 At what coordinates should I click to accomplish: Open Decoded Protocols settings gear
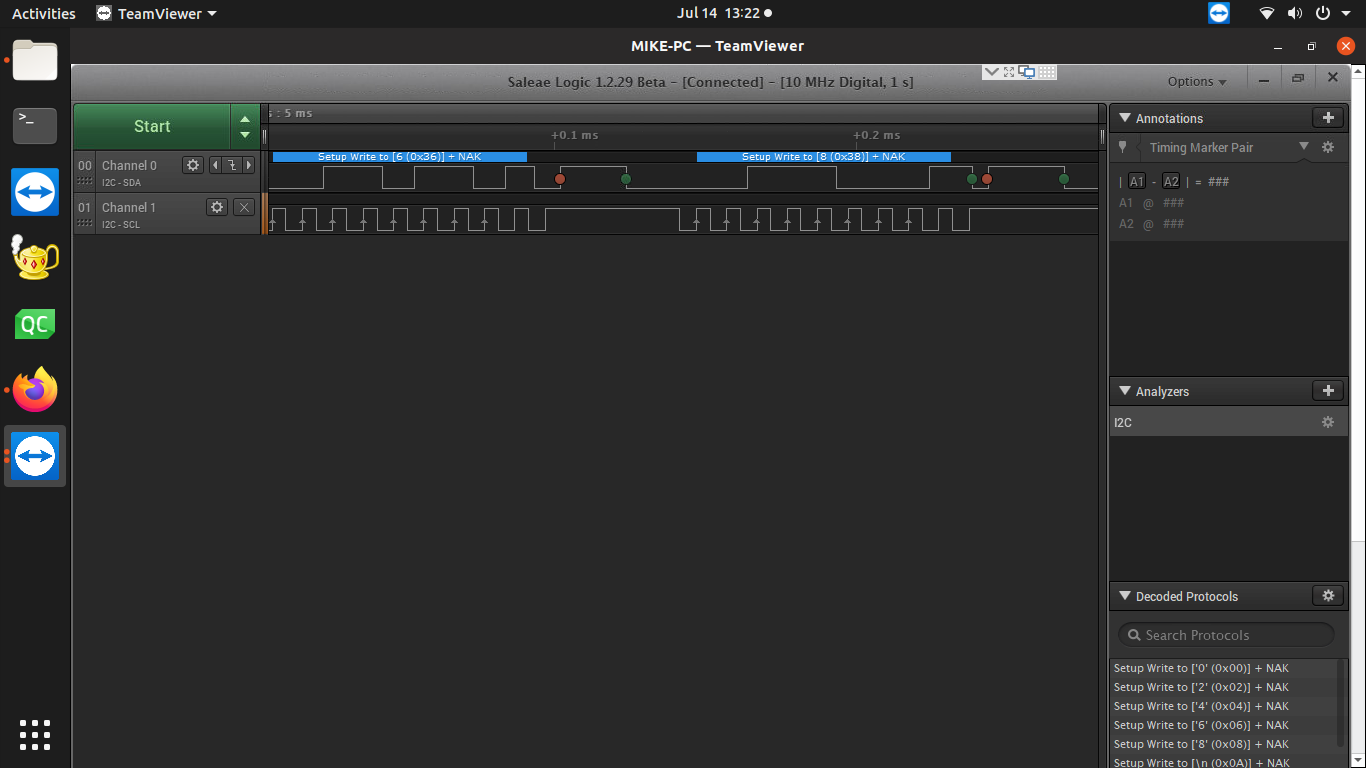pos(1328,596)
